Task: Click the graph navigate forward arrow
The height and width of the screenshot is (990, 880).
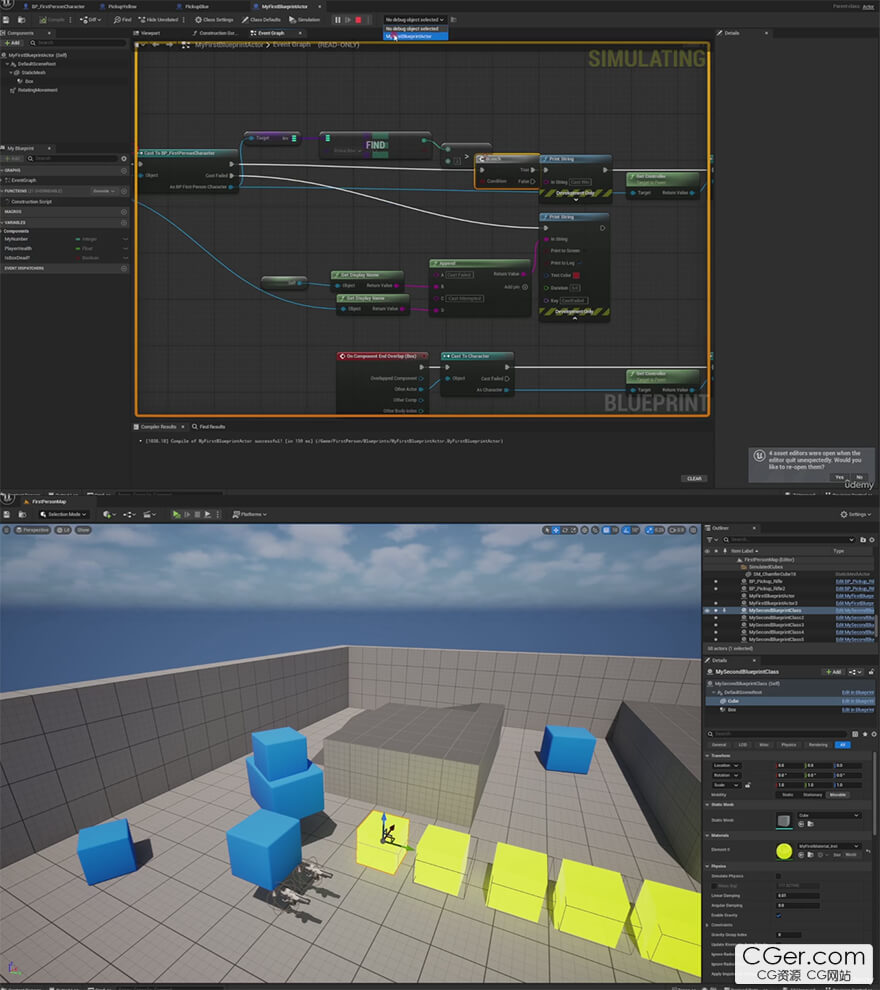Action: click(169, 45)
